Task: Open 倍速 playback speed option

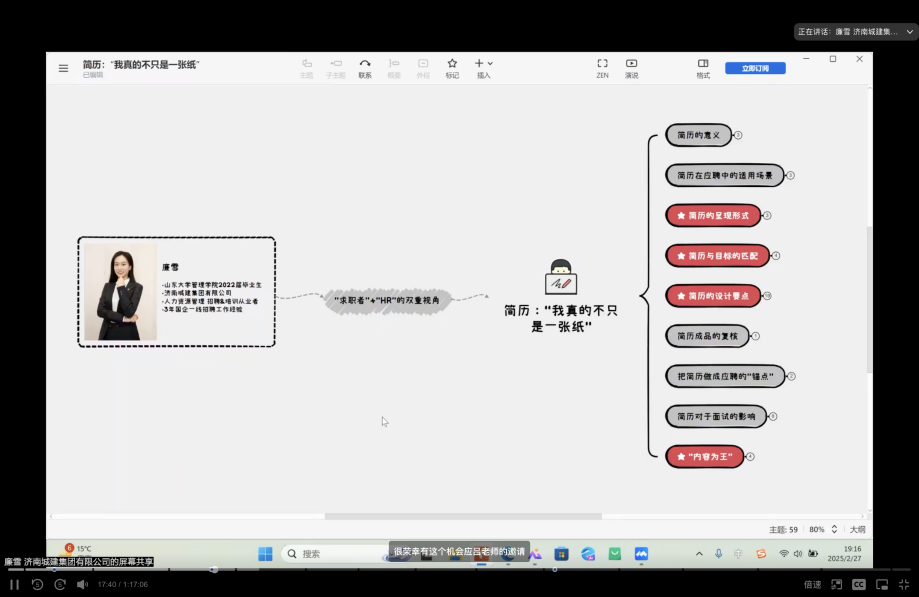Action: coord(812,584)
